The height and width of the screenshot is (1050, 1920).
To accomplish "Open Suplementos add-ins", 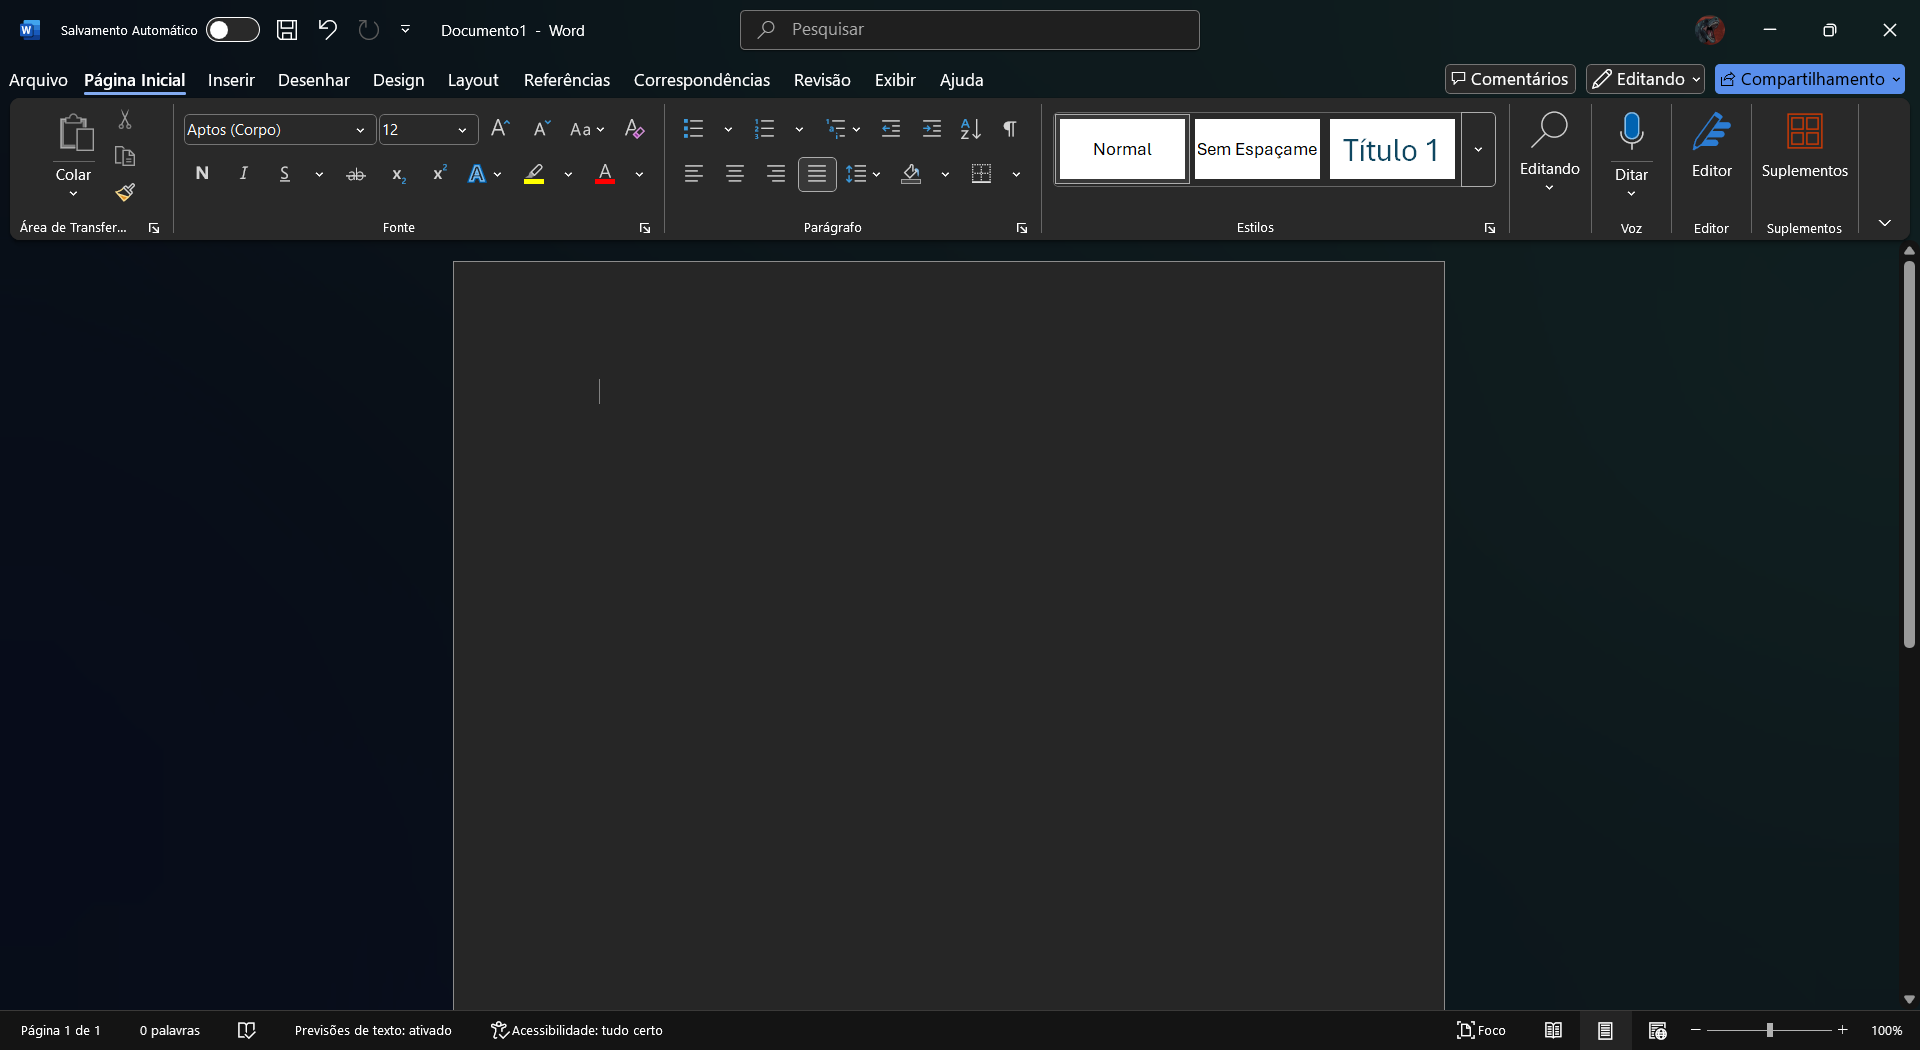I will (1805, 144).
